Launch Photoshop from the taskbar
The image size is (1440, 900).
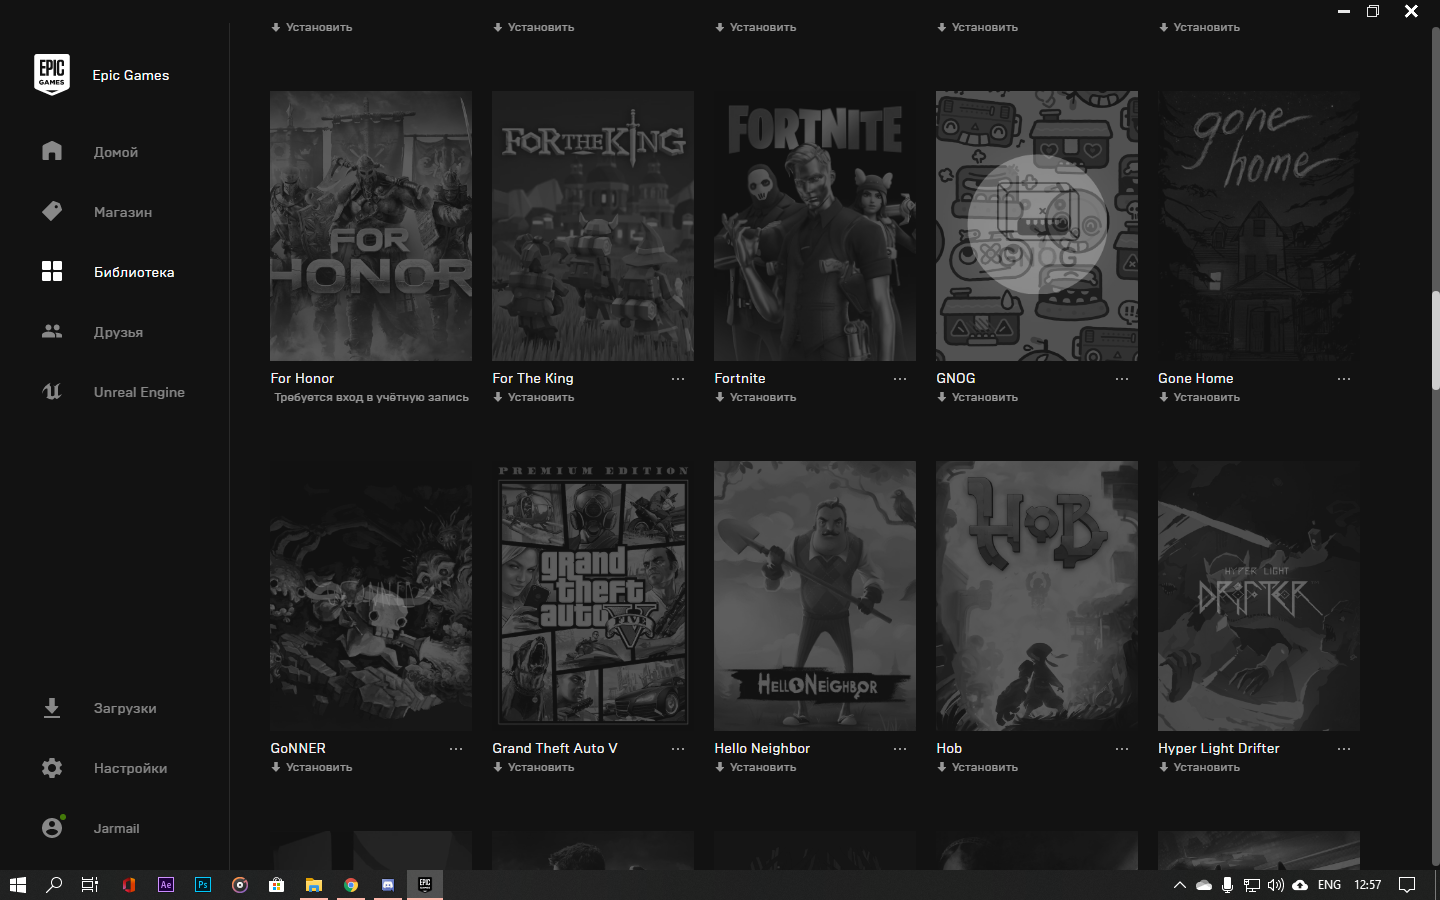202,885
